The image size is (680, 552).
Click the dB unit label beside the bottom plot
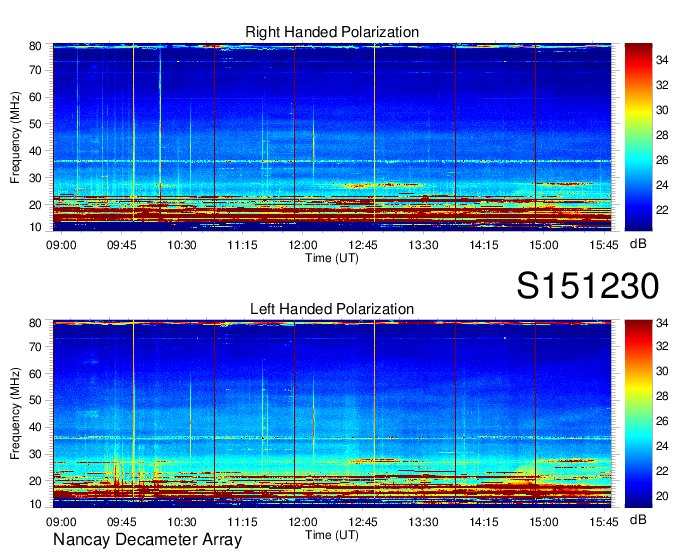(x=638, y=519)
